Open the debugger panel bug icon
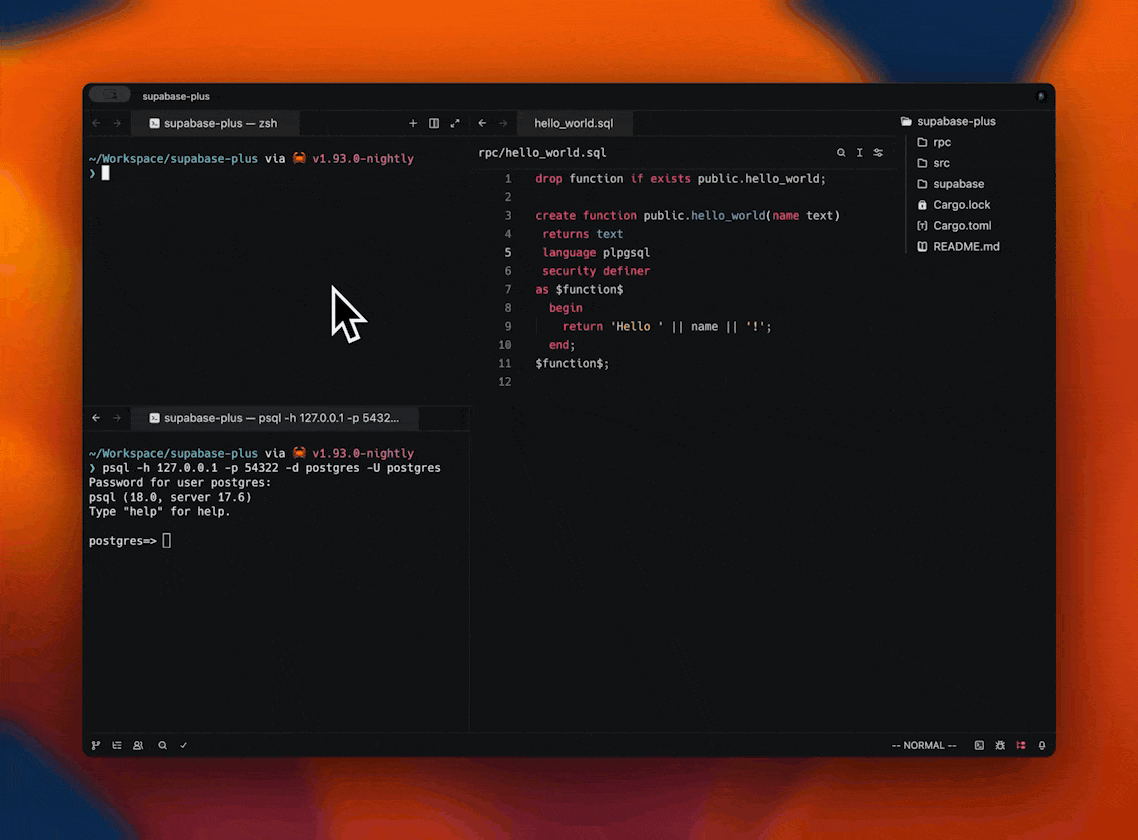 tap(1000, 745)
